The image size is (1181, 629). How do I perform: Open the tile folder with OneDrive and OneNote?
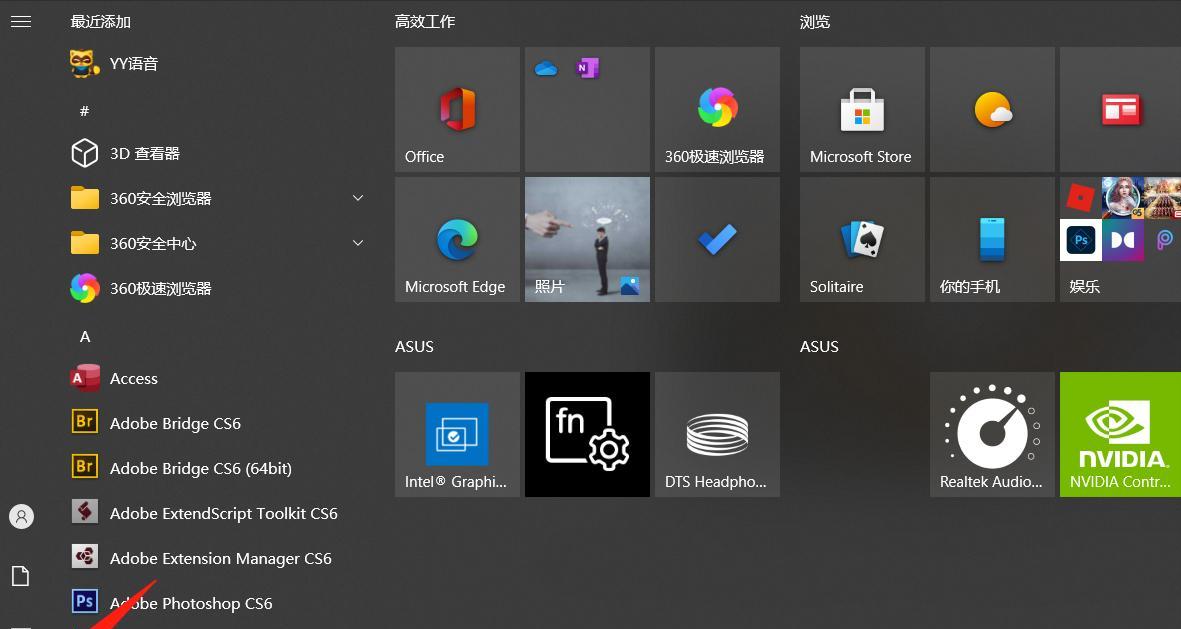(587, 109)
